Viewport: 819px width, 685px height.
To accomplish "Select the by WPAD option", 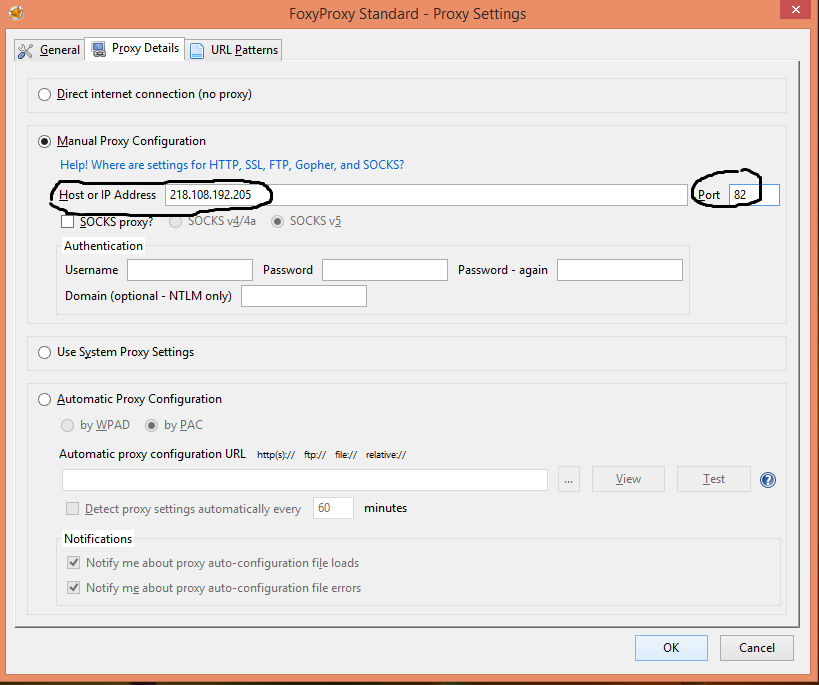I will pos(67,425).
